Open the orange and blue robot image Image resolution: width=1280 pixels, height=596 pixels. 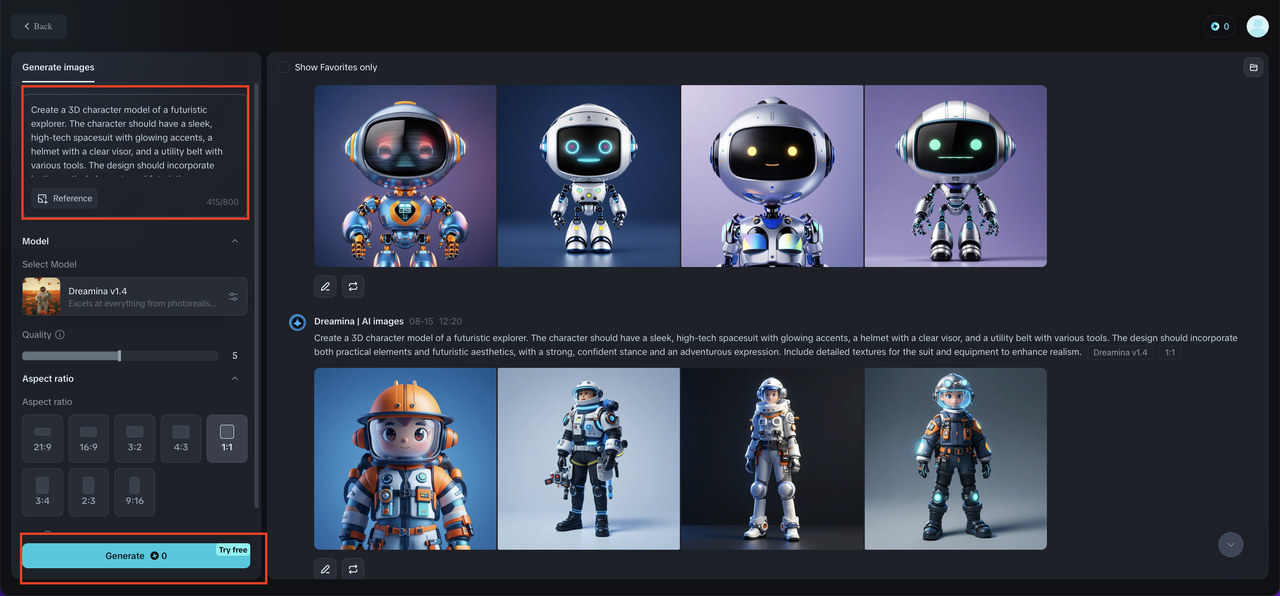pyautogui.click(x=405, y=176)
